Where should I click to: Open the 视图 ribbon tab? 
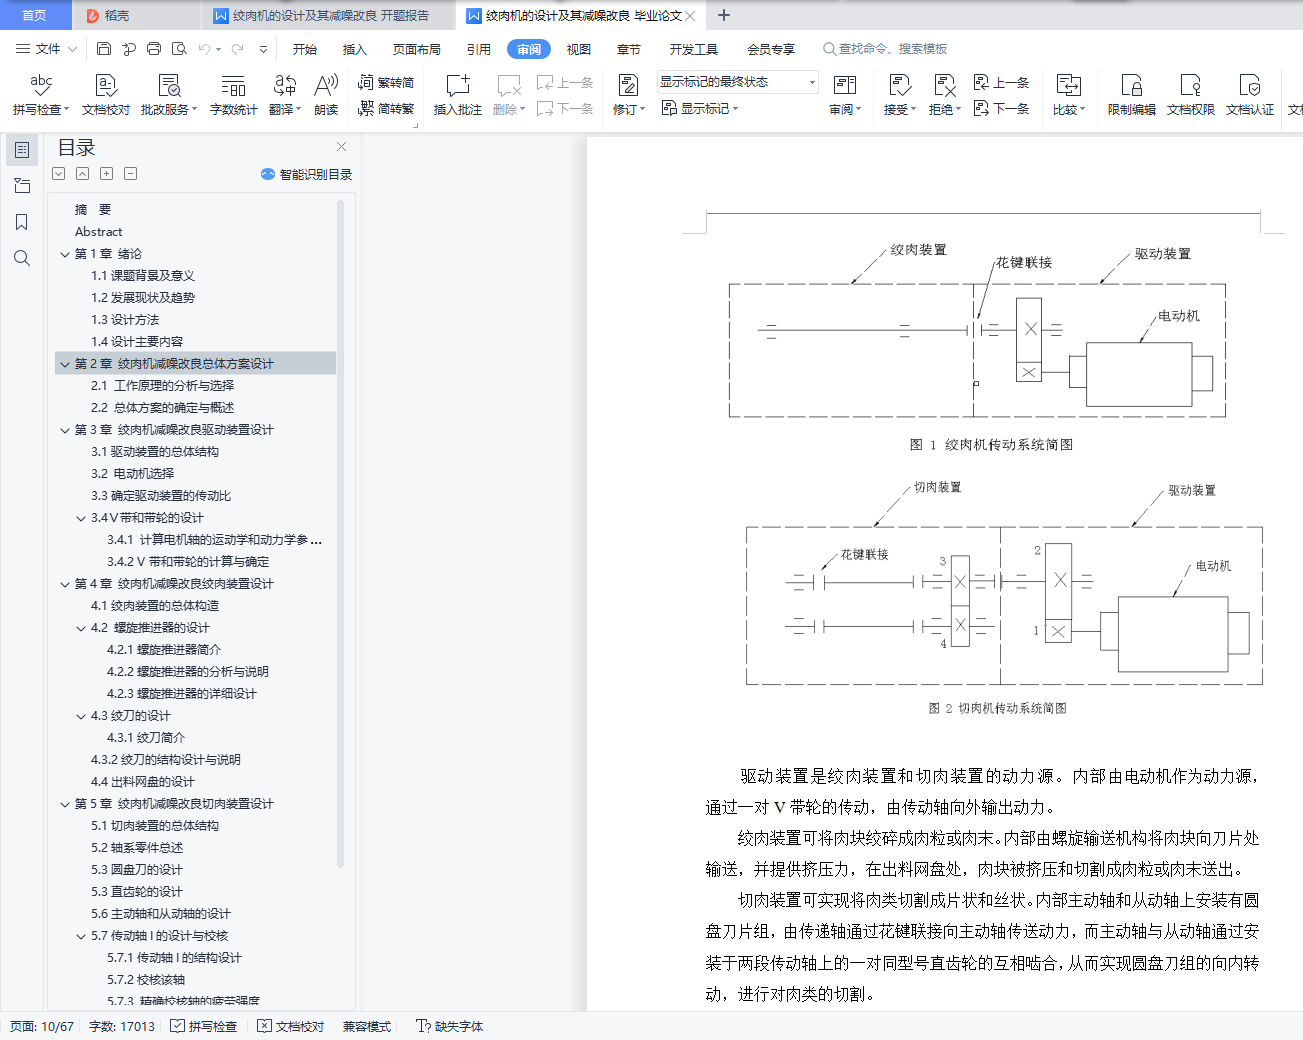[579, 49]
